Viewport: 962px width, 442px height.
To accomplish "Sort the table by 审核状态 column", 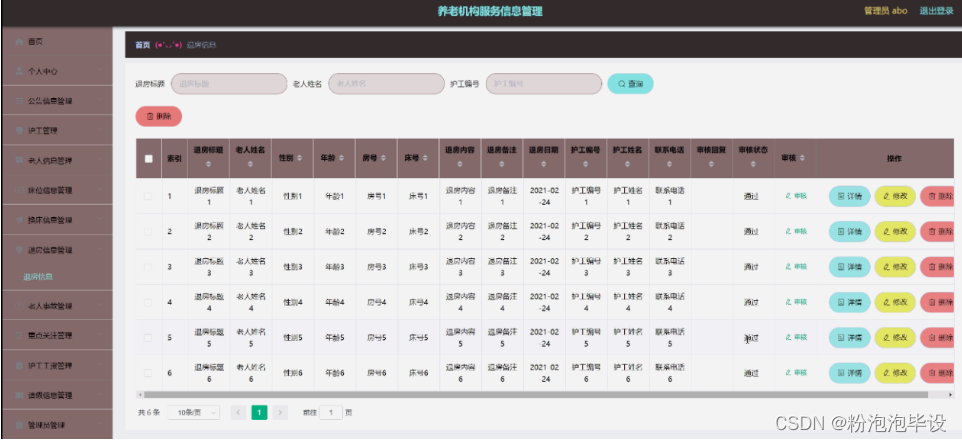I will click(x=753, y=165).
